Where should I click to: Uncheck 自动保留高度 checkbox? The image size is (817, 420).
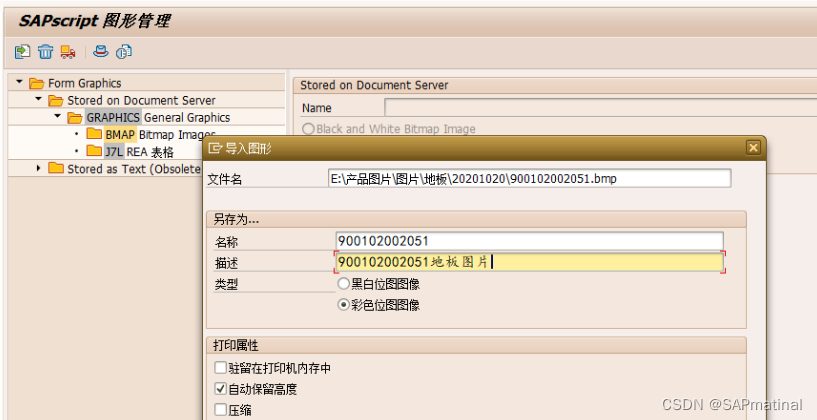(220, 389)
